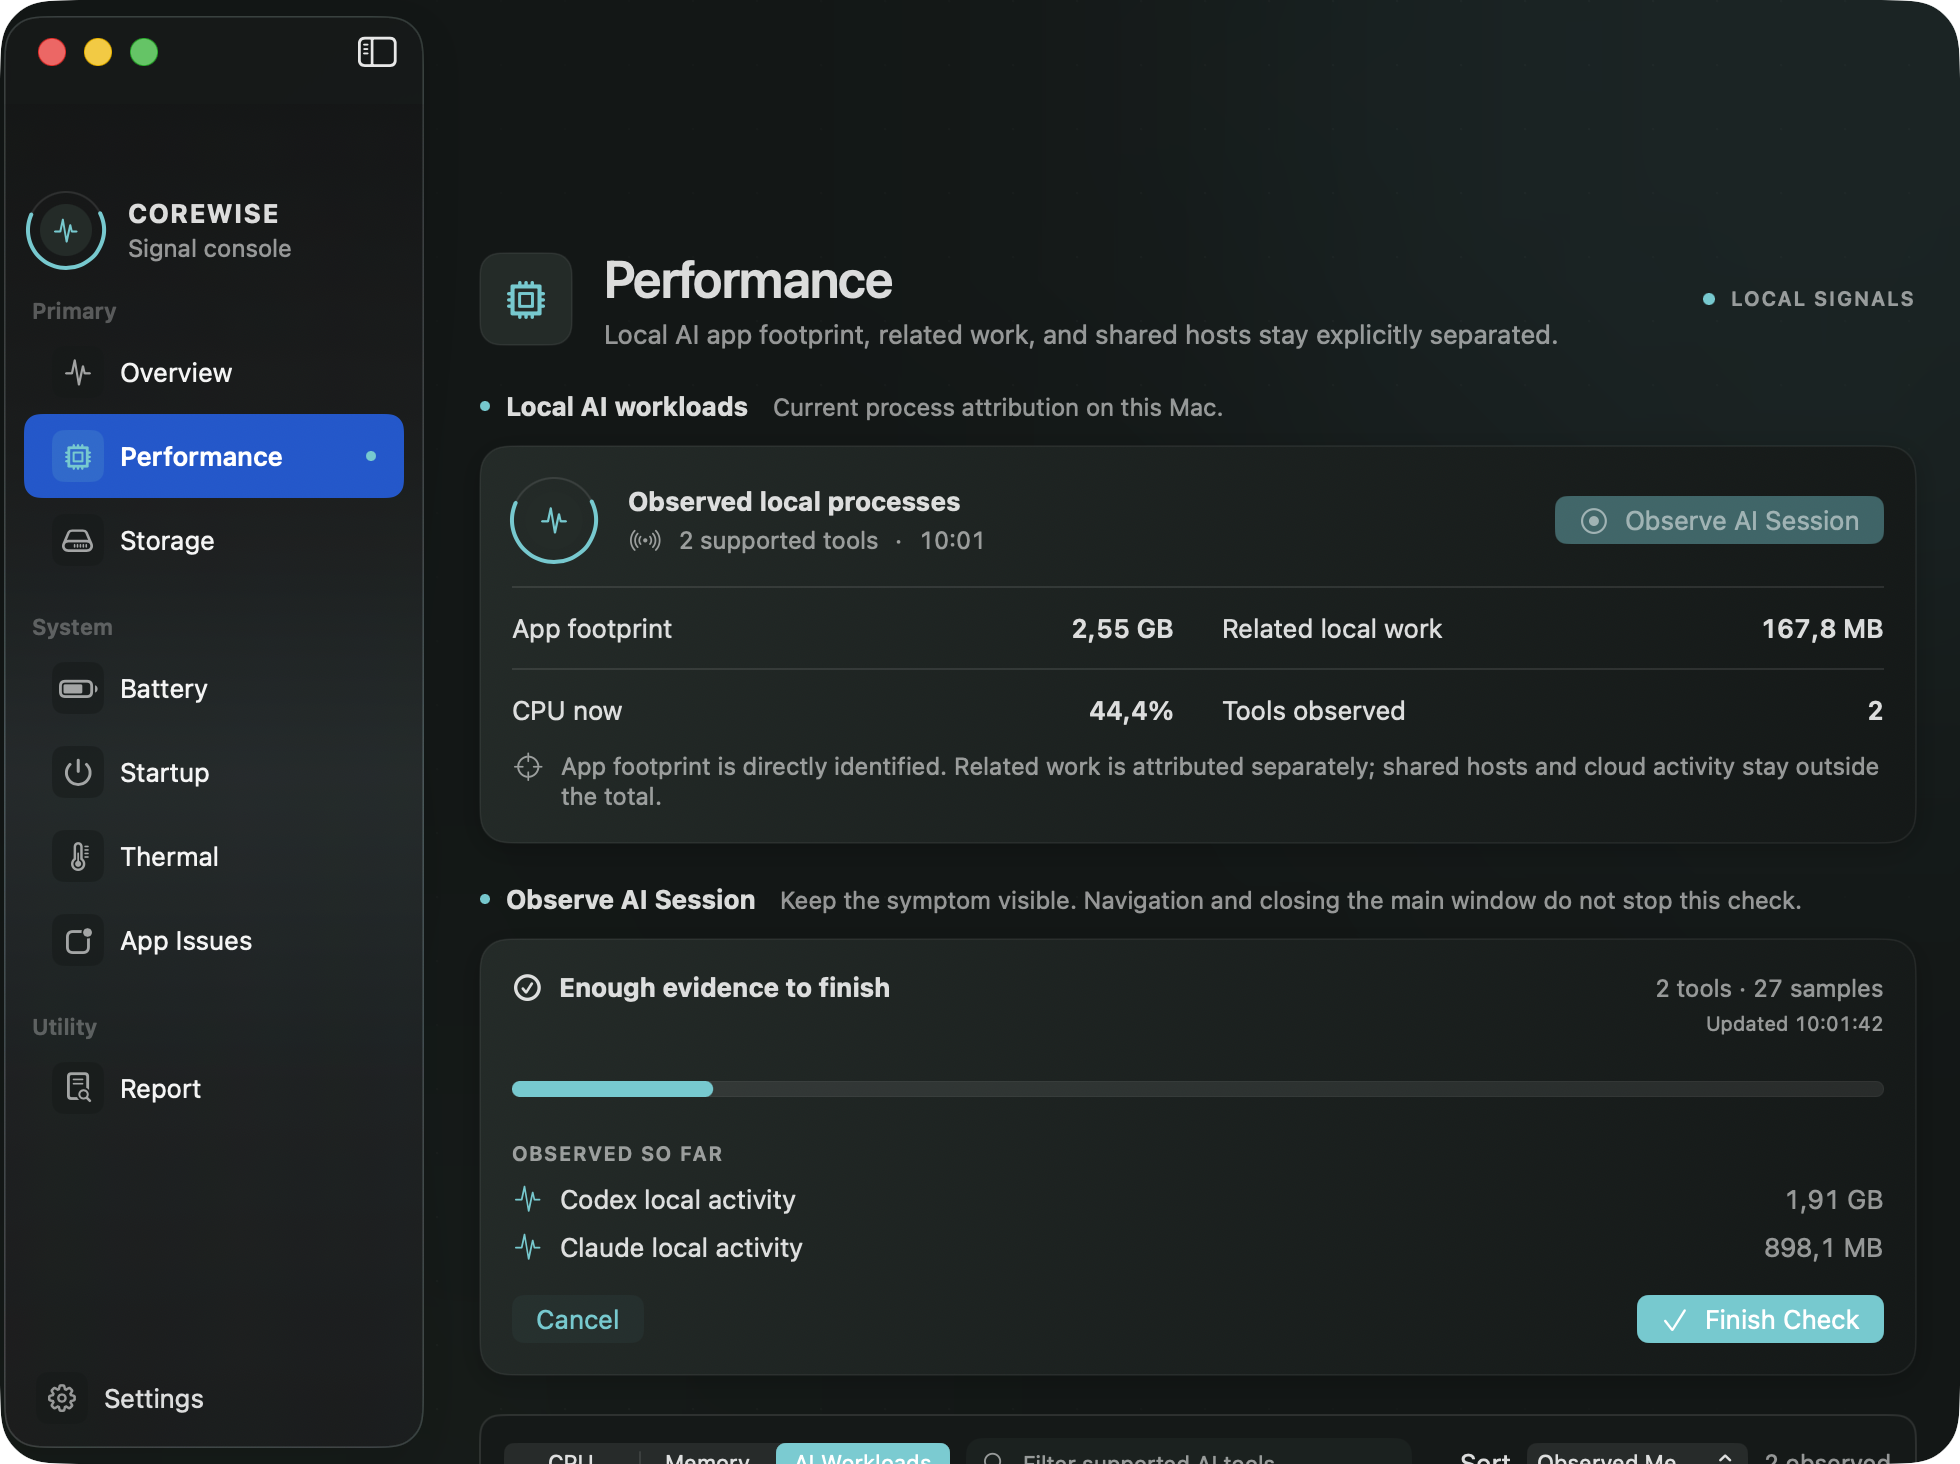The height and width of the screenshot is (1464, 1960).
Task: Click the 'Local AI workloads' section heading
Action: [627, 407]
